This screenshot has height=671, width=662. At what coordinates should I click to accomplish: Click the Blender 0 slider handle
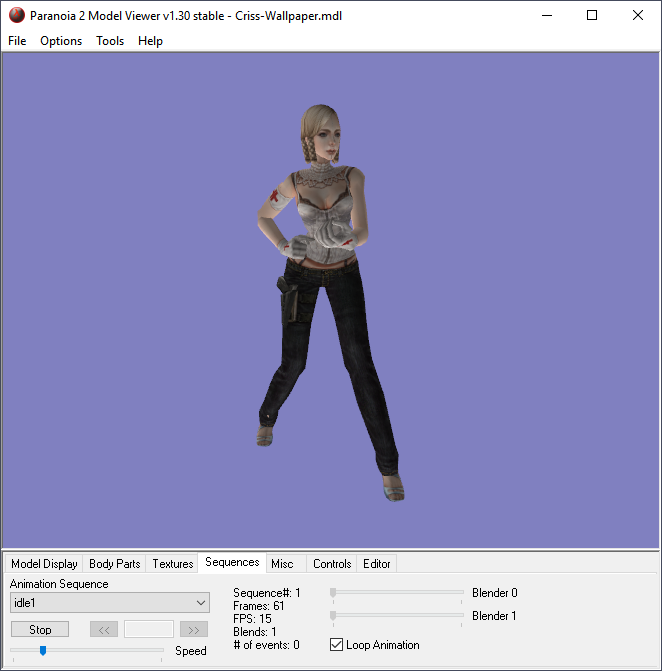pyautogui.click(x=333, y=592)
